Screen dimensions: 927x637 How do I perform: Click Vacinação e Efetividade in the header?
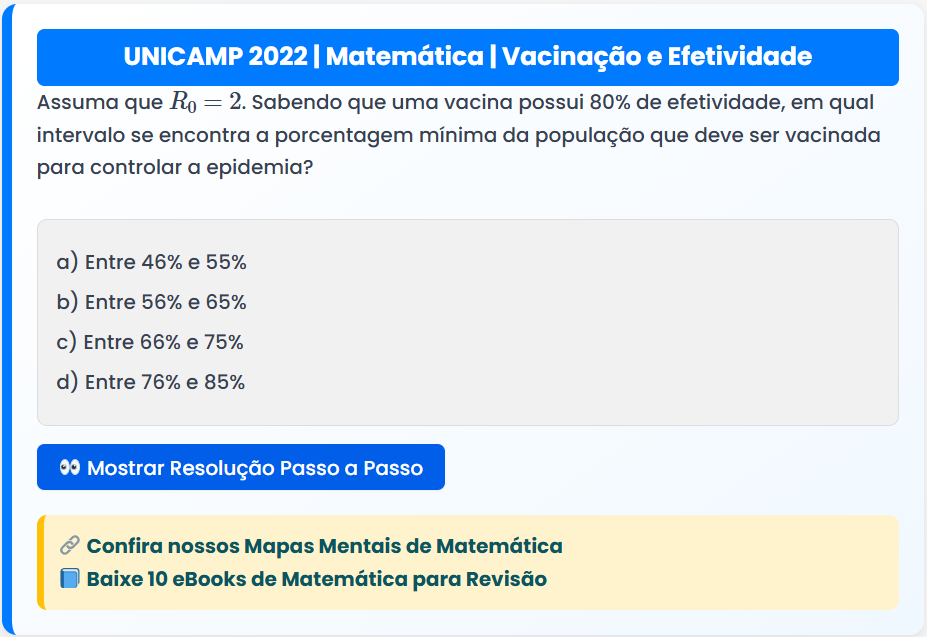coord(656,57)
